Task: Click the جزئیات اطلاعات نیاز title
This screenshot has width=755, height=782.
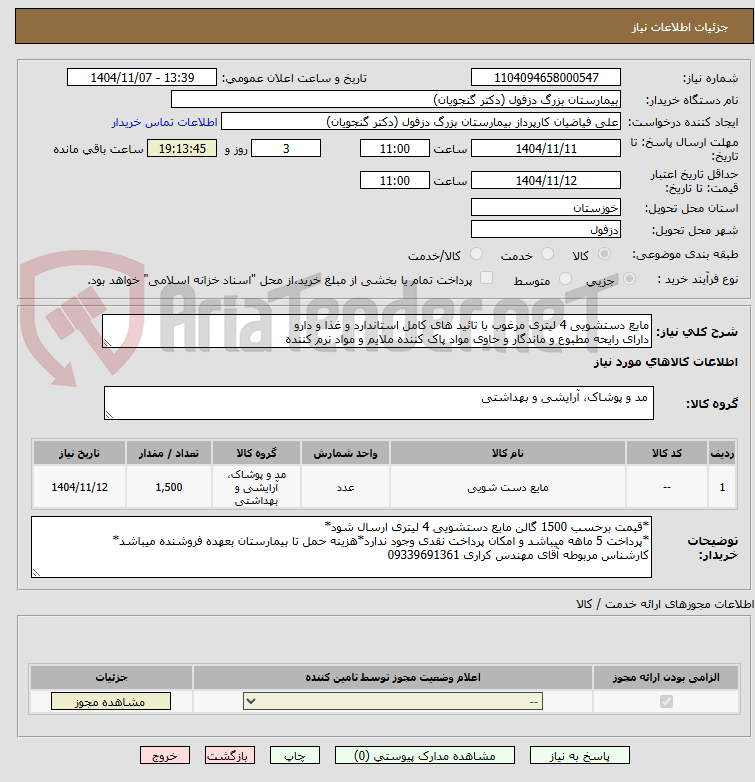Action: [x=680, y=27]
